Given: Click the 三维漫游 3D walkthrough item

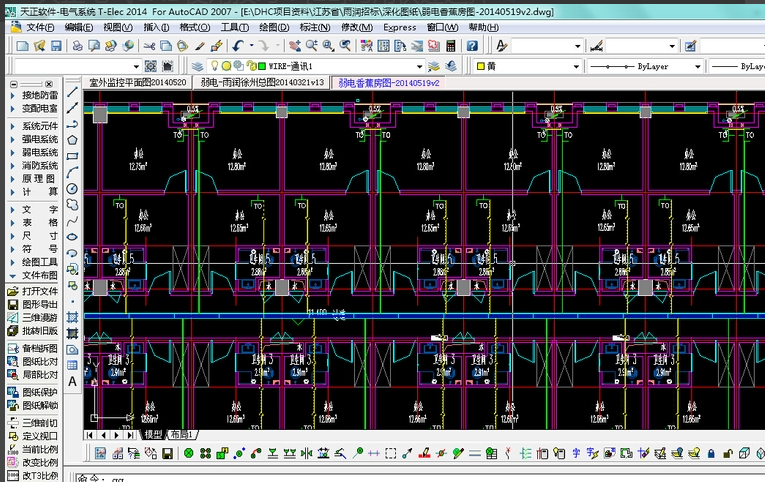Looking at the screenshot, I should click(33, 318).
